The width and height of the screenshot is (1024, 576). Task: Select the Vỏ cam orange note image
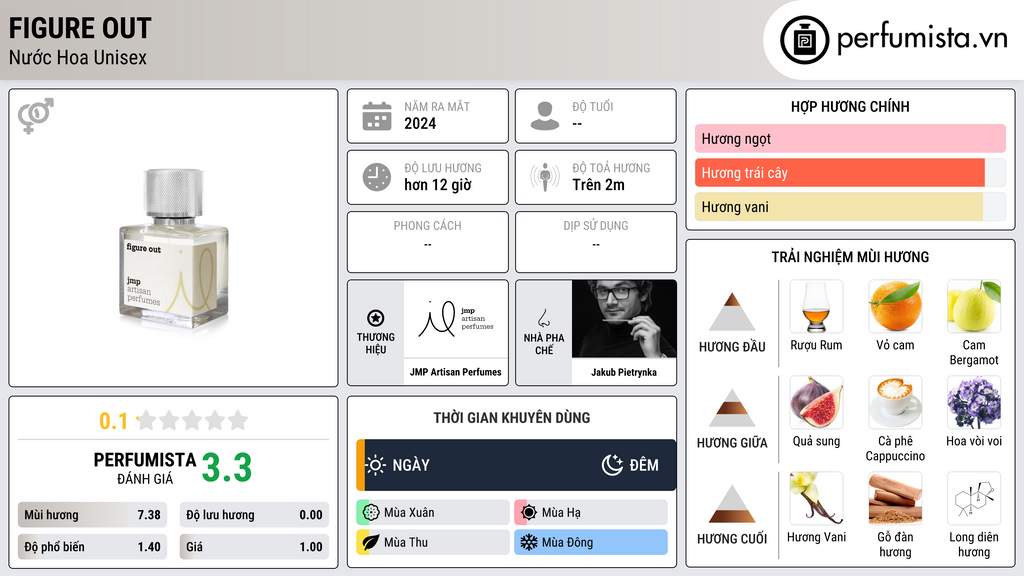tap(895, 307)
